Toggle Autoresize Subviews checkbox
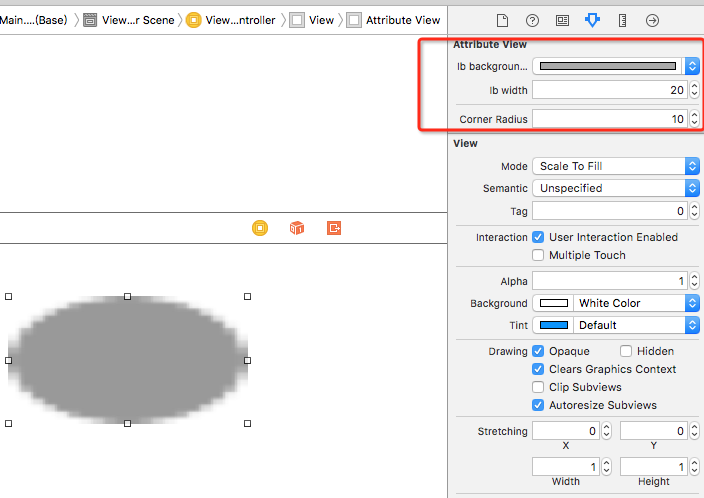 [x=538, y=405]
